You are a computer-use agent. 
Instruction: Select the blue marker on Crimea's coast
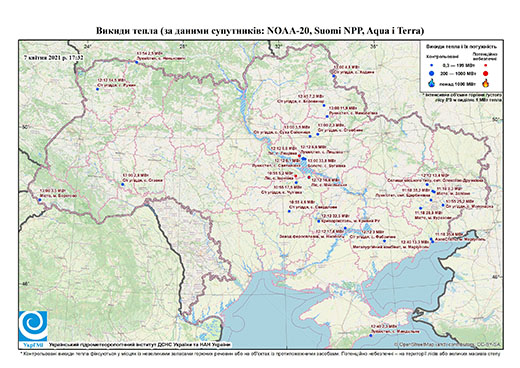point(371,336)
